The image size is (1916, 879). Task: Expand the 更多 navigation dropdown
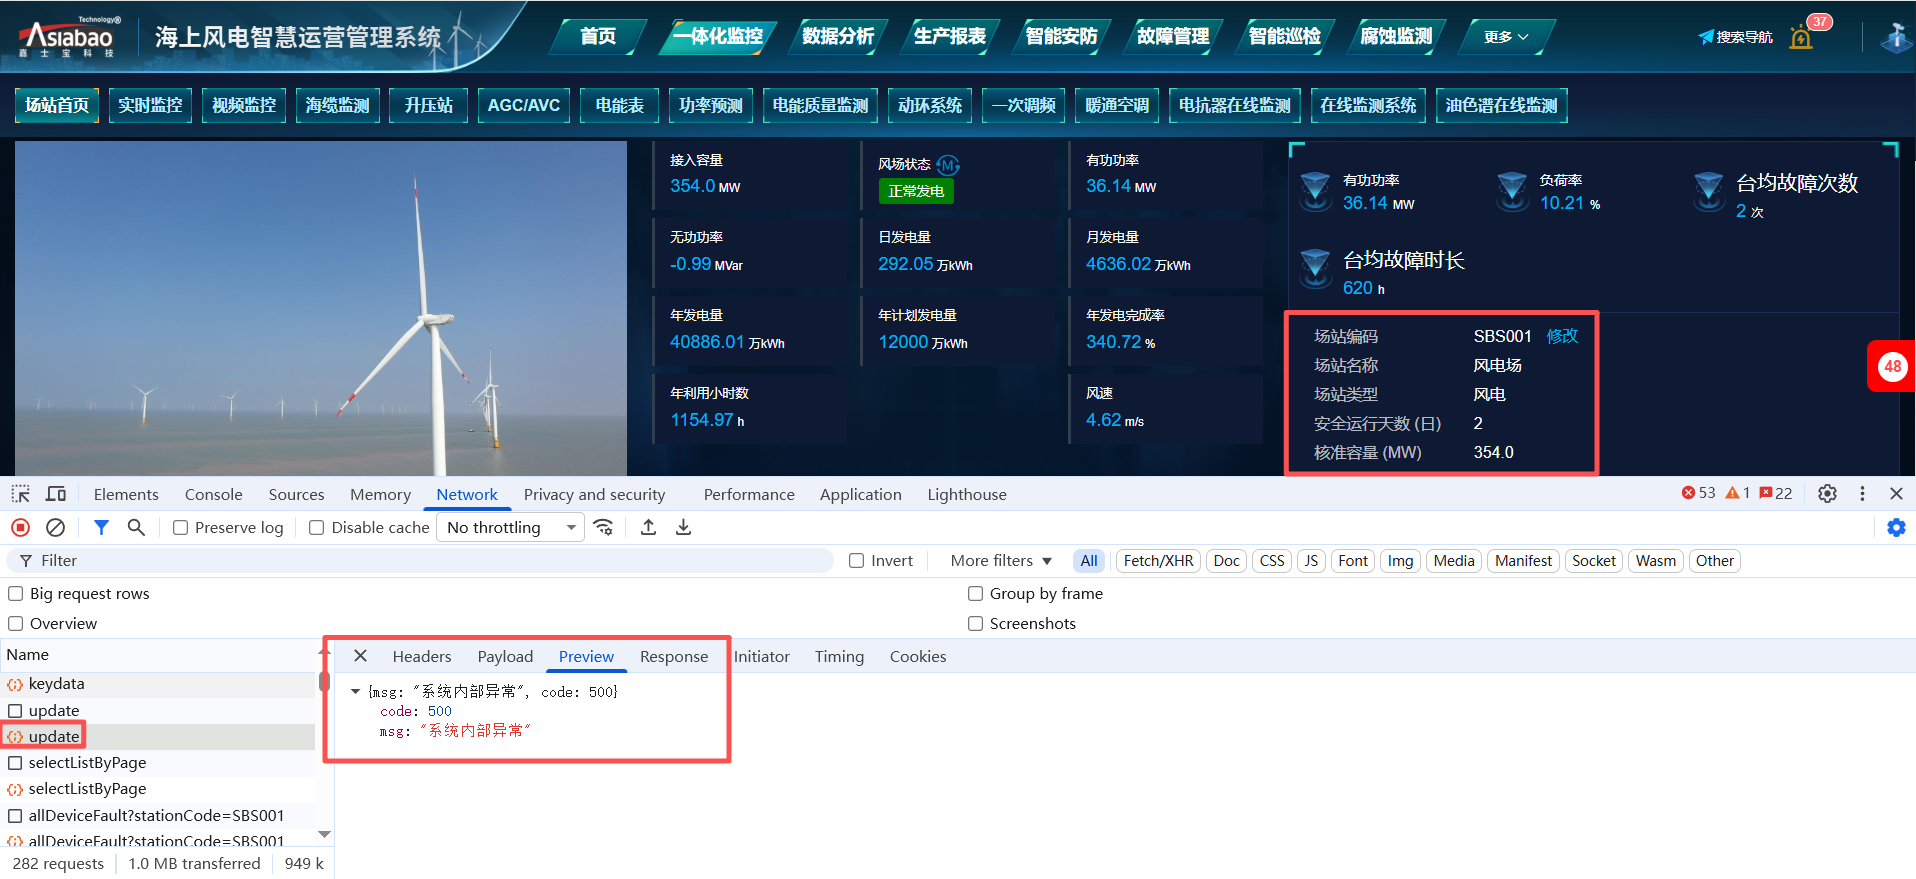click(x=1506, y=37)
